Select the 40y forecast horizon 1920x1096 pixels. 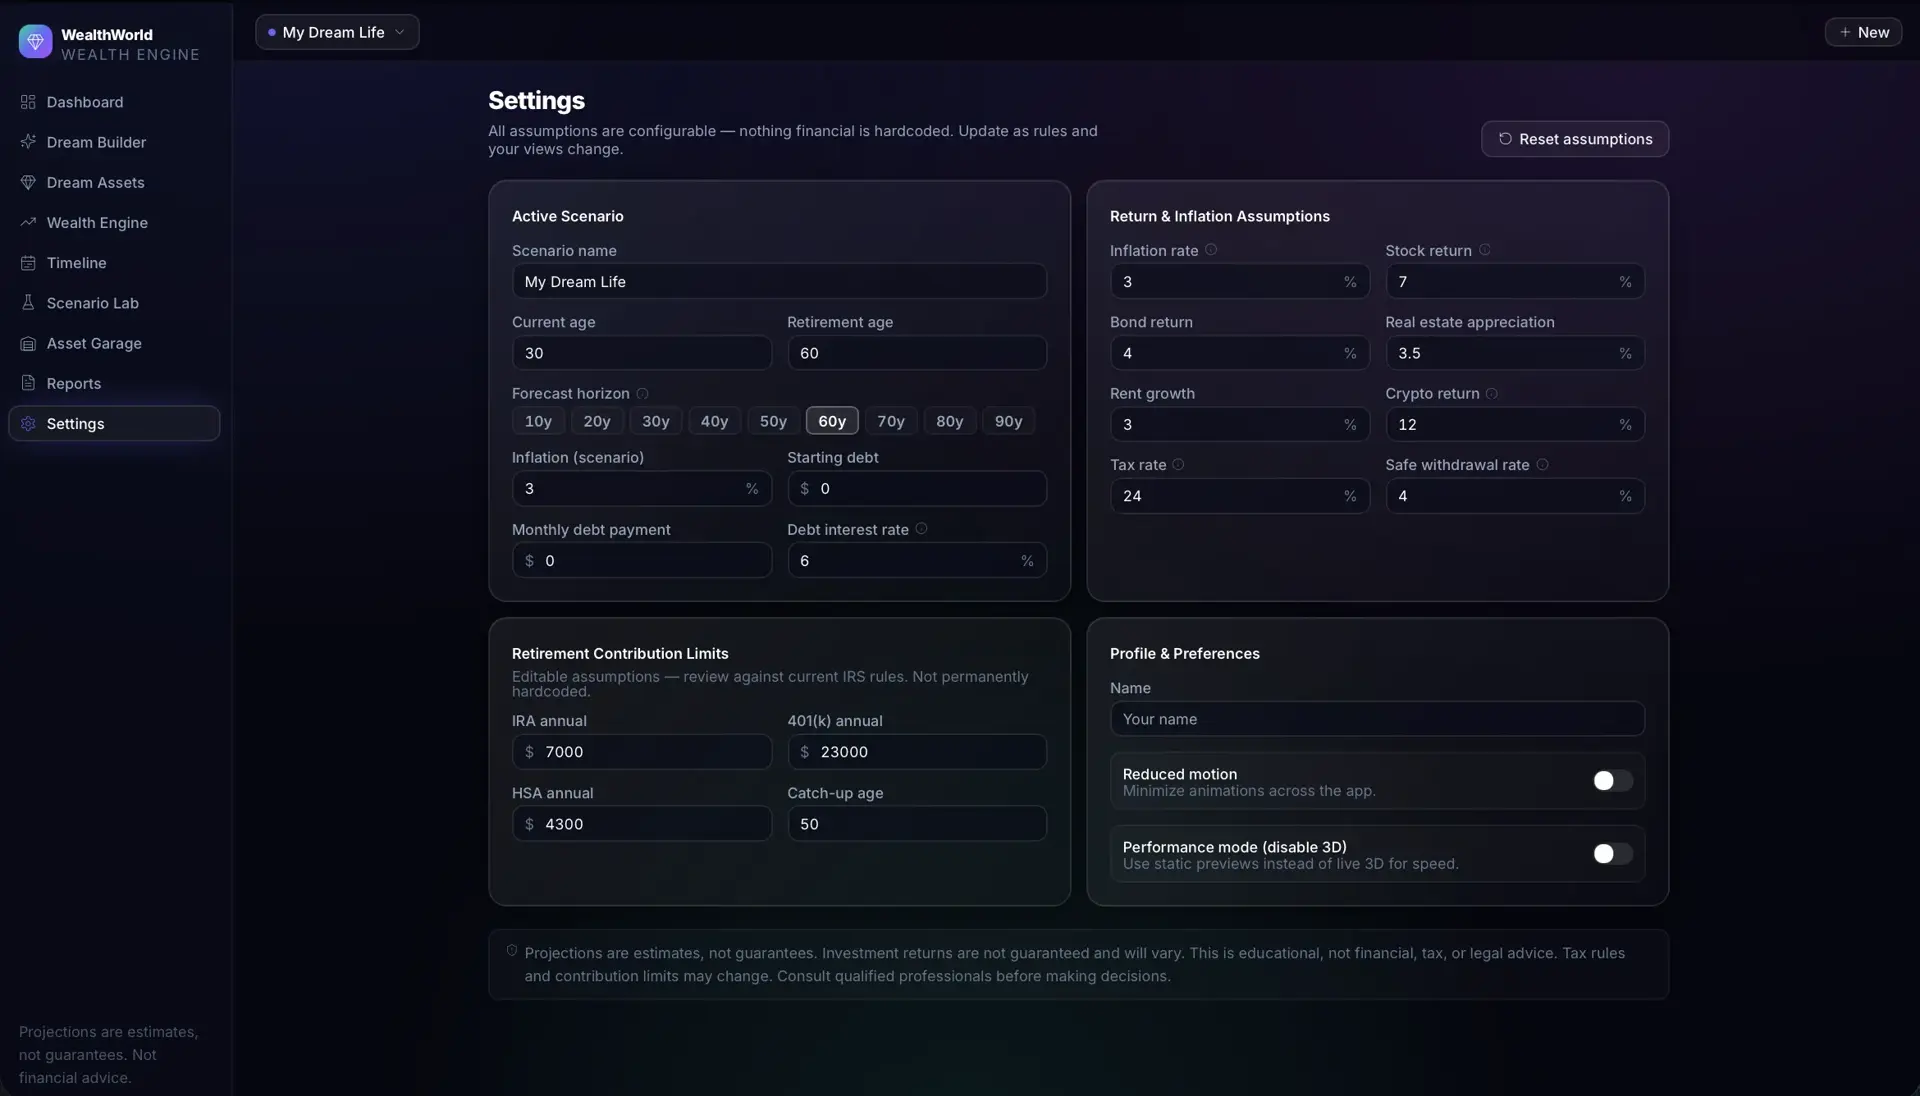714,421
